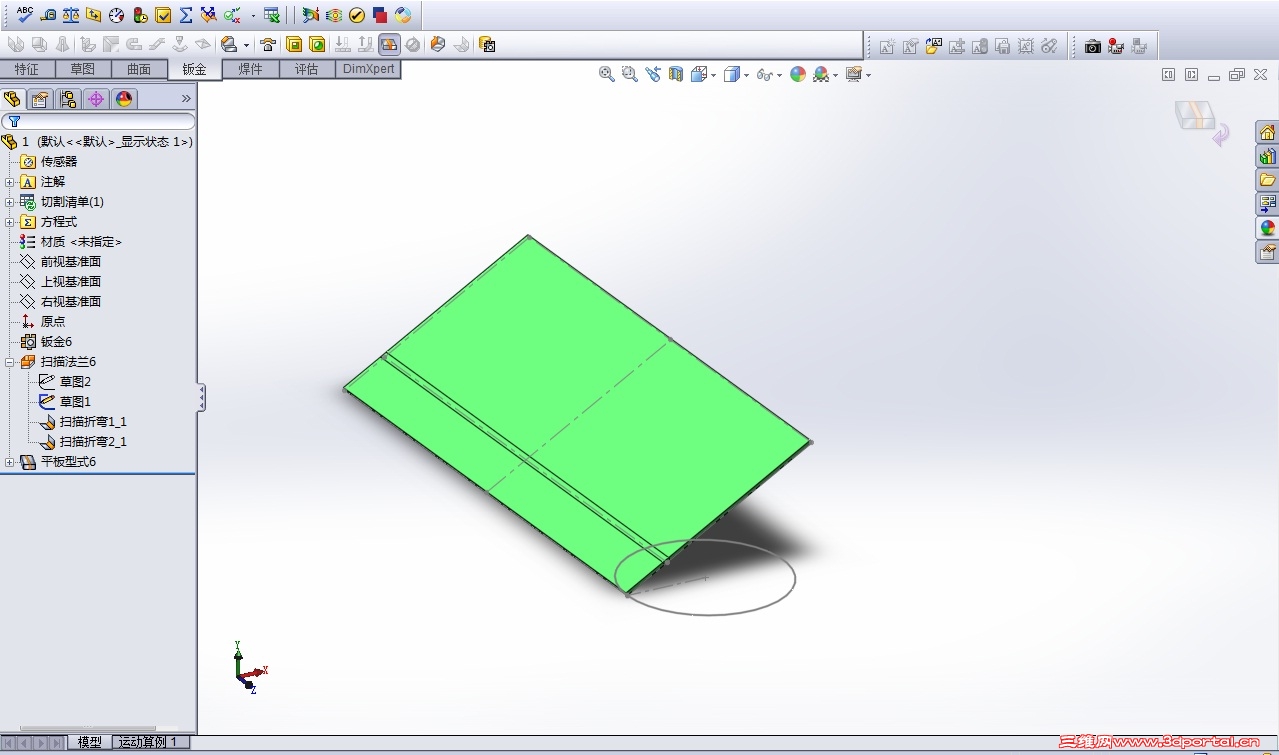The height and width of the screenshot is (755, 1279).
Task: Click the Sigma equations toolbar icon
Action: pos(186,15)
